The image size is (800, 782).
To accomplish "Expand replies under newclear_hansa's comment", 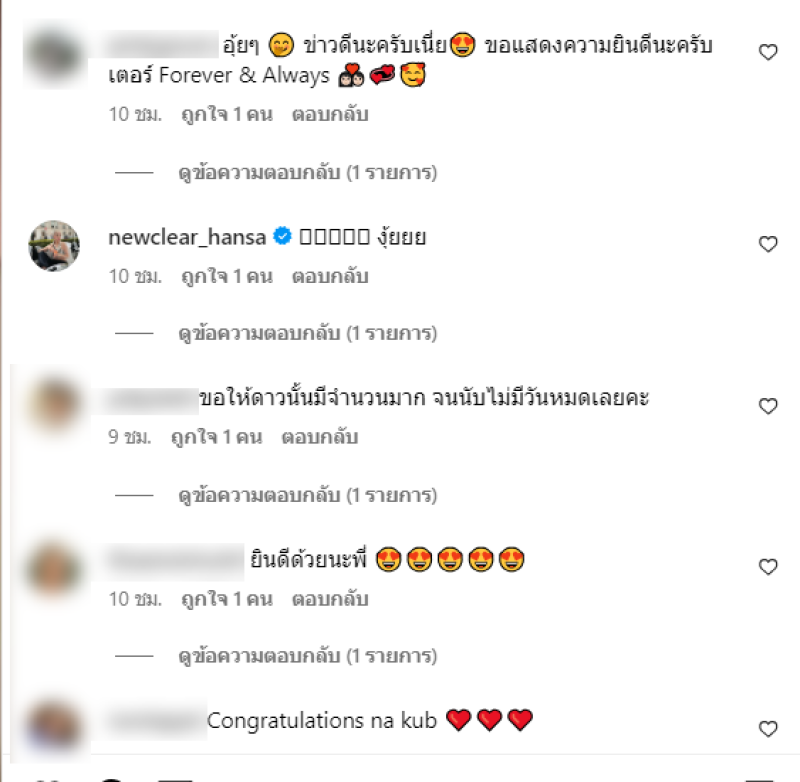I will pos(307,334).
